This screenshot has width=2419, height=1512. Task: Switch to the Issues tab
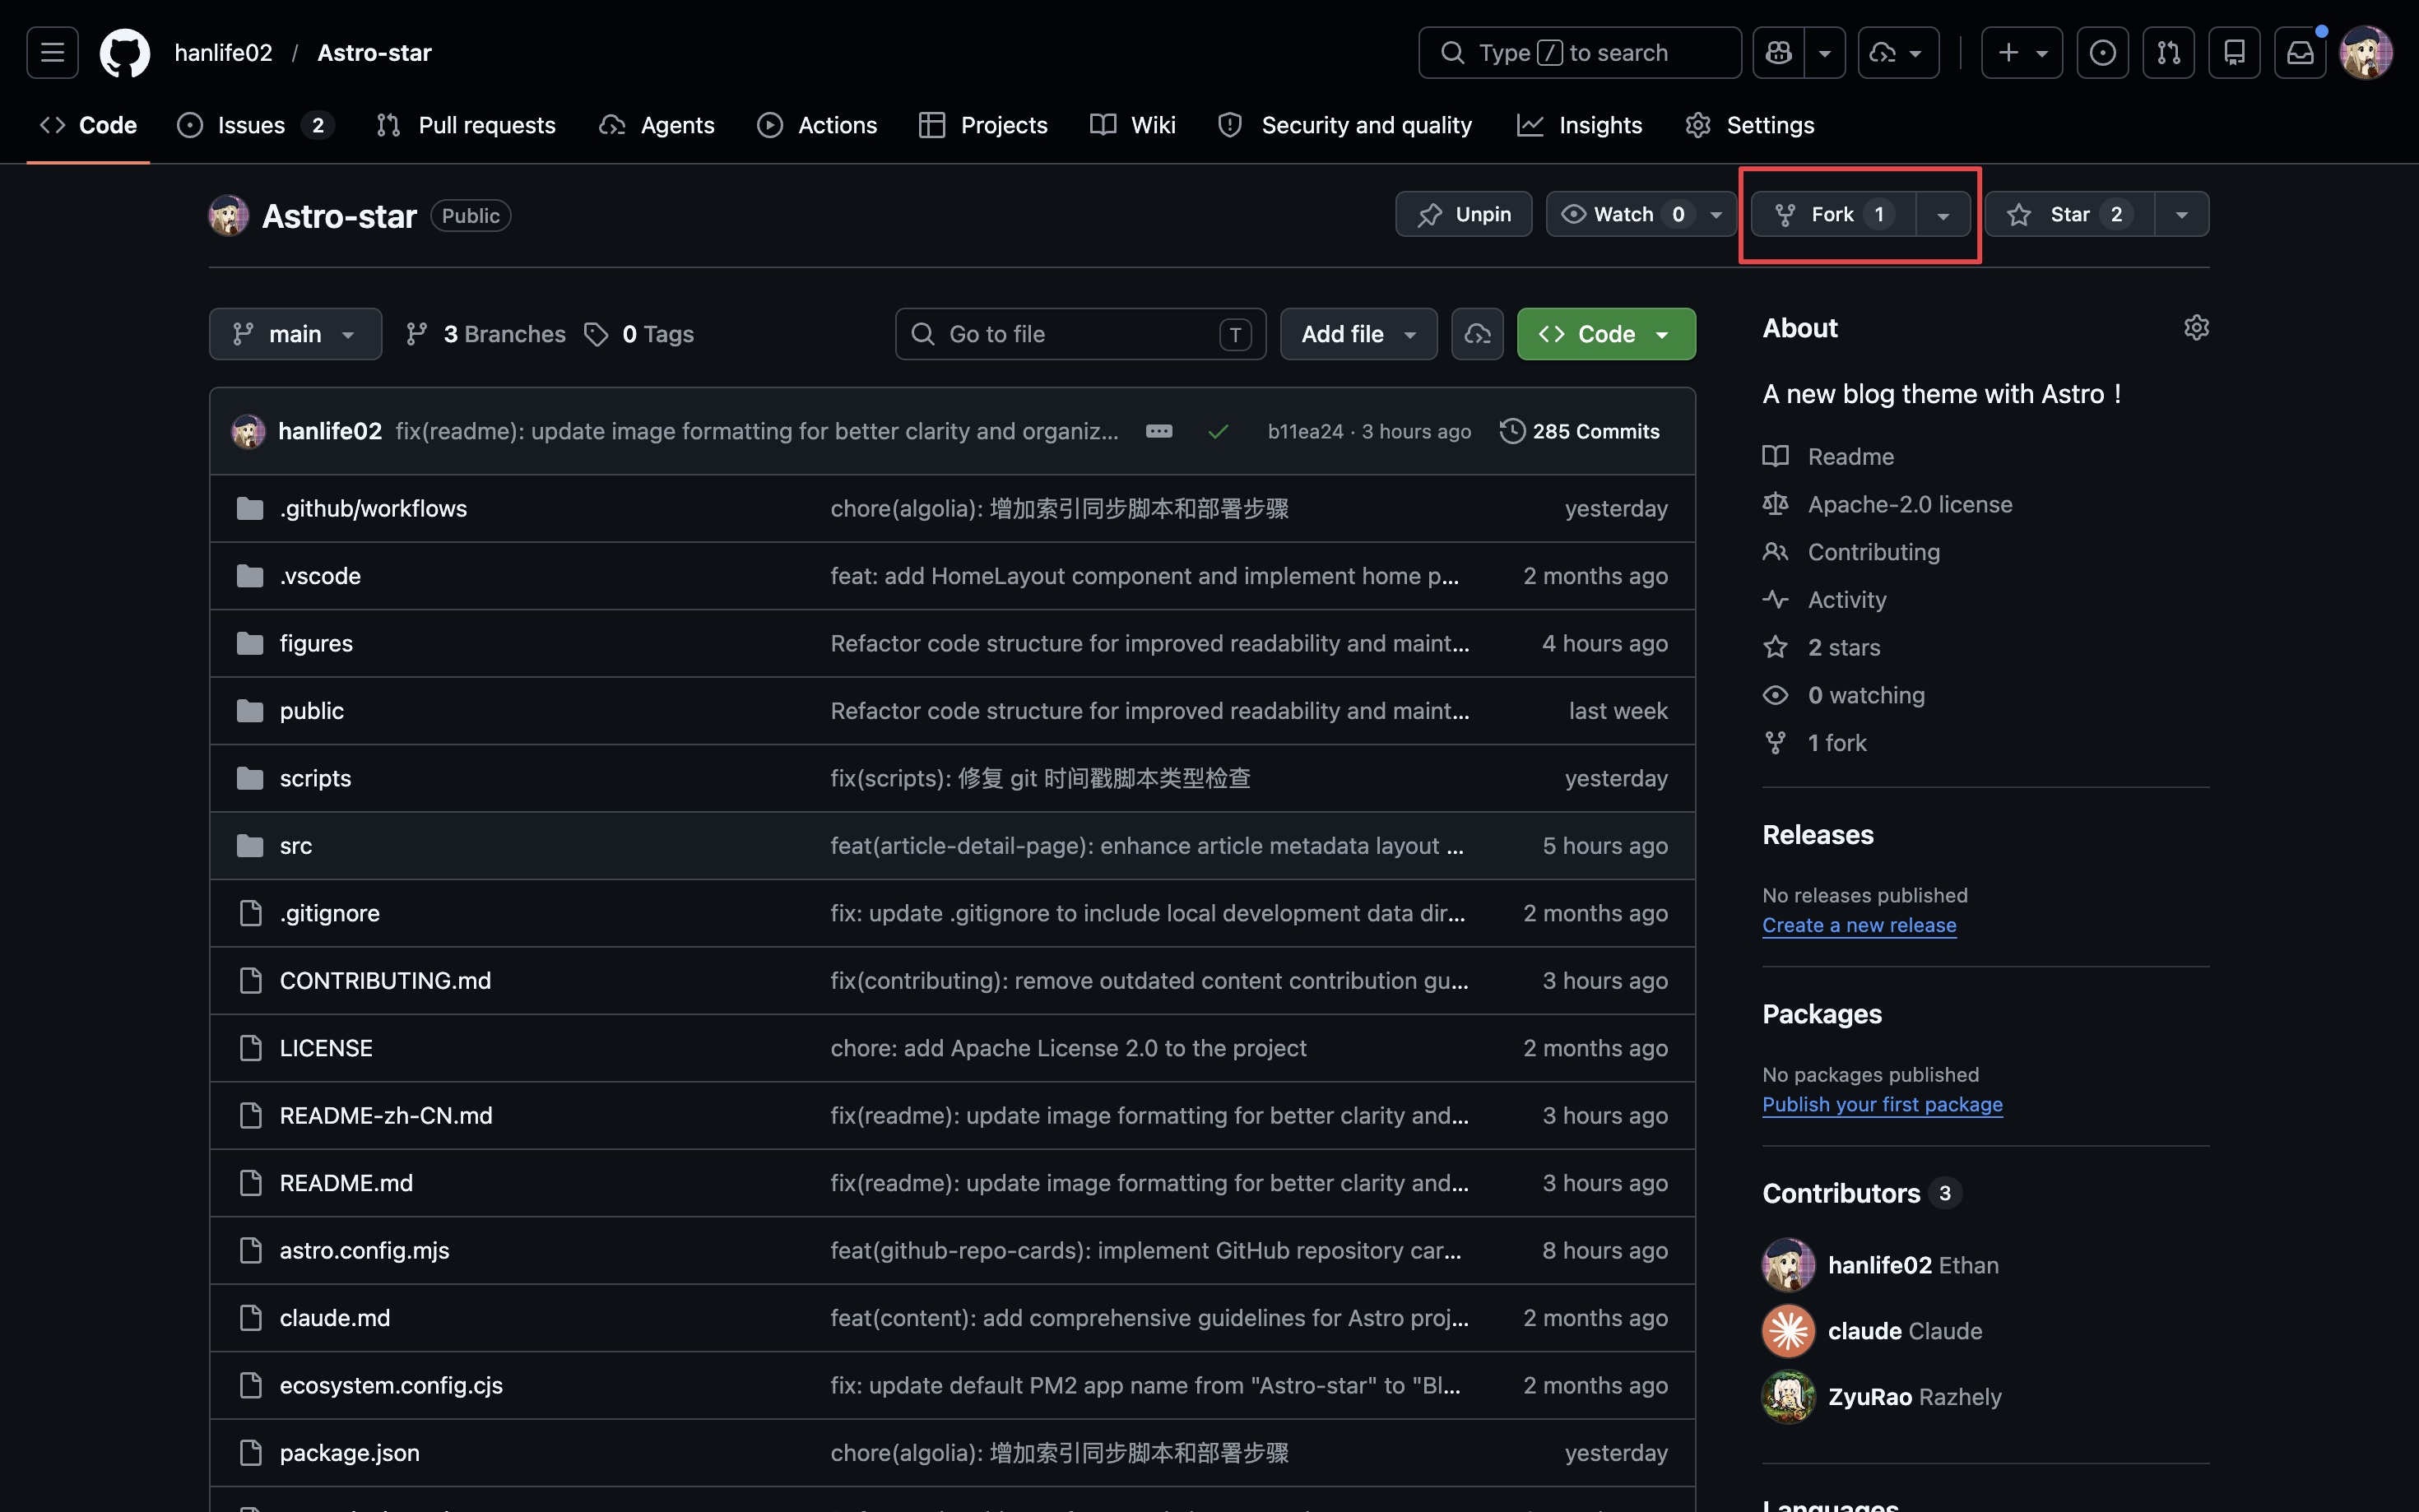tap(256, 125)
